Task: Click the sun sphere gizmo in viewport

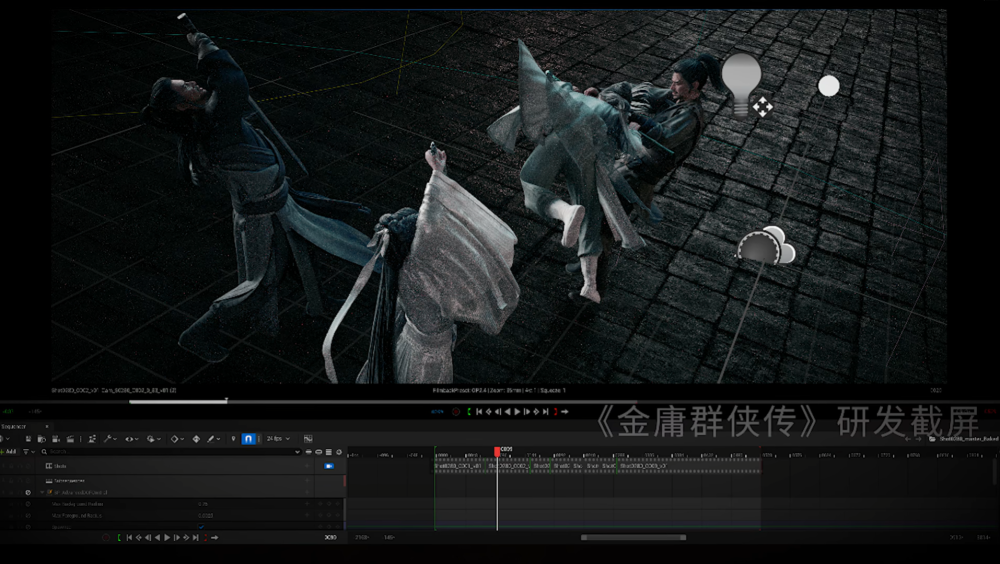Action: (x=828, y=86)
